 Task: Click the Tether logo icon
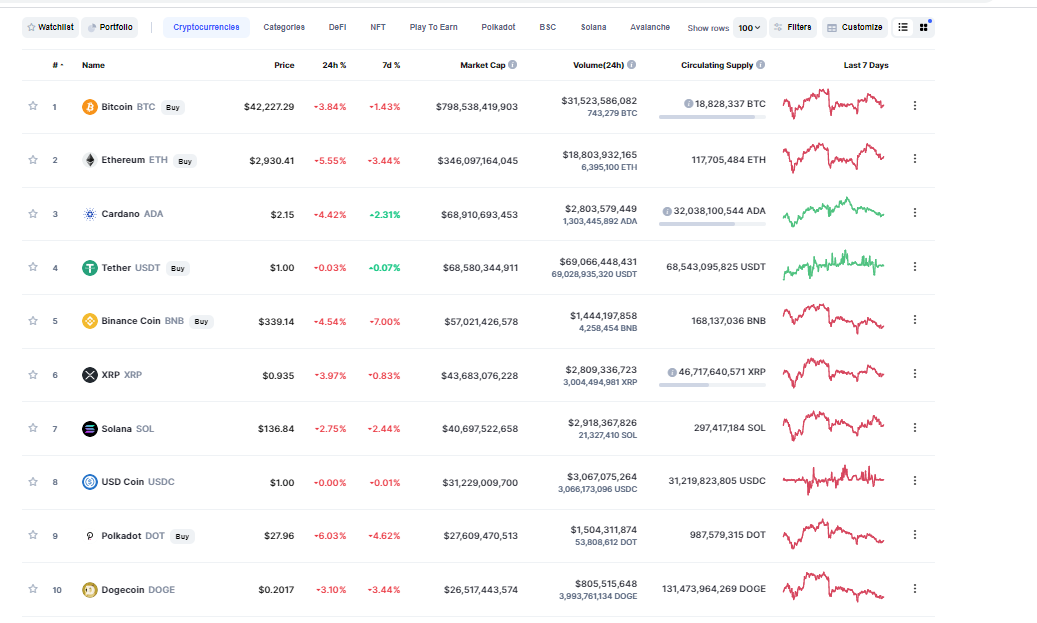coord(89,268)
